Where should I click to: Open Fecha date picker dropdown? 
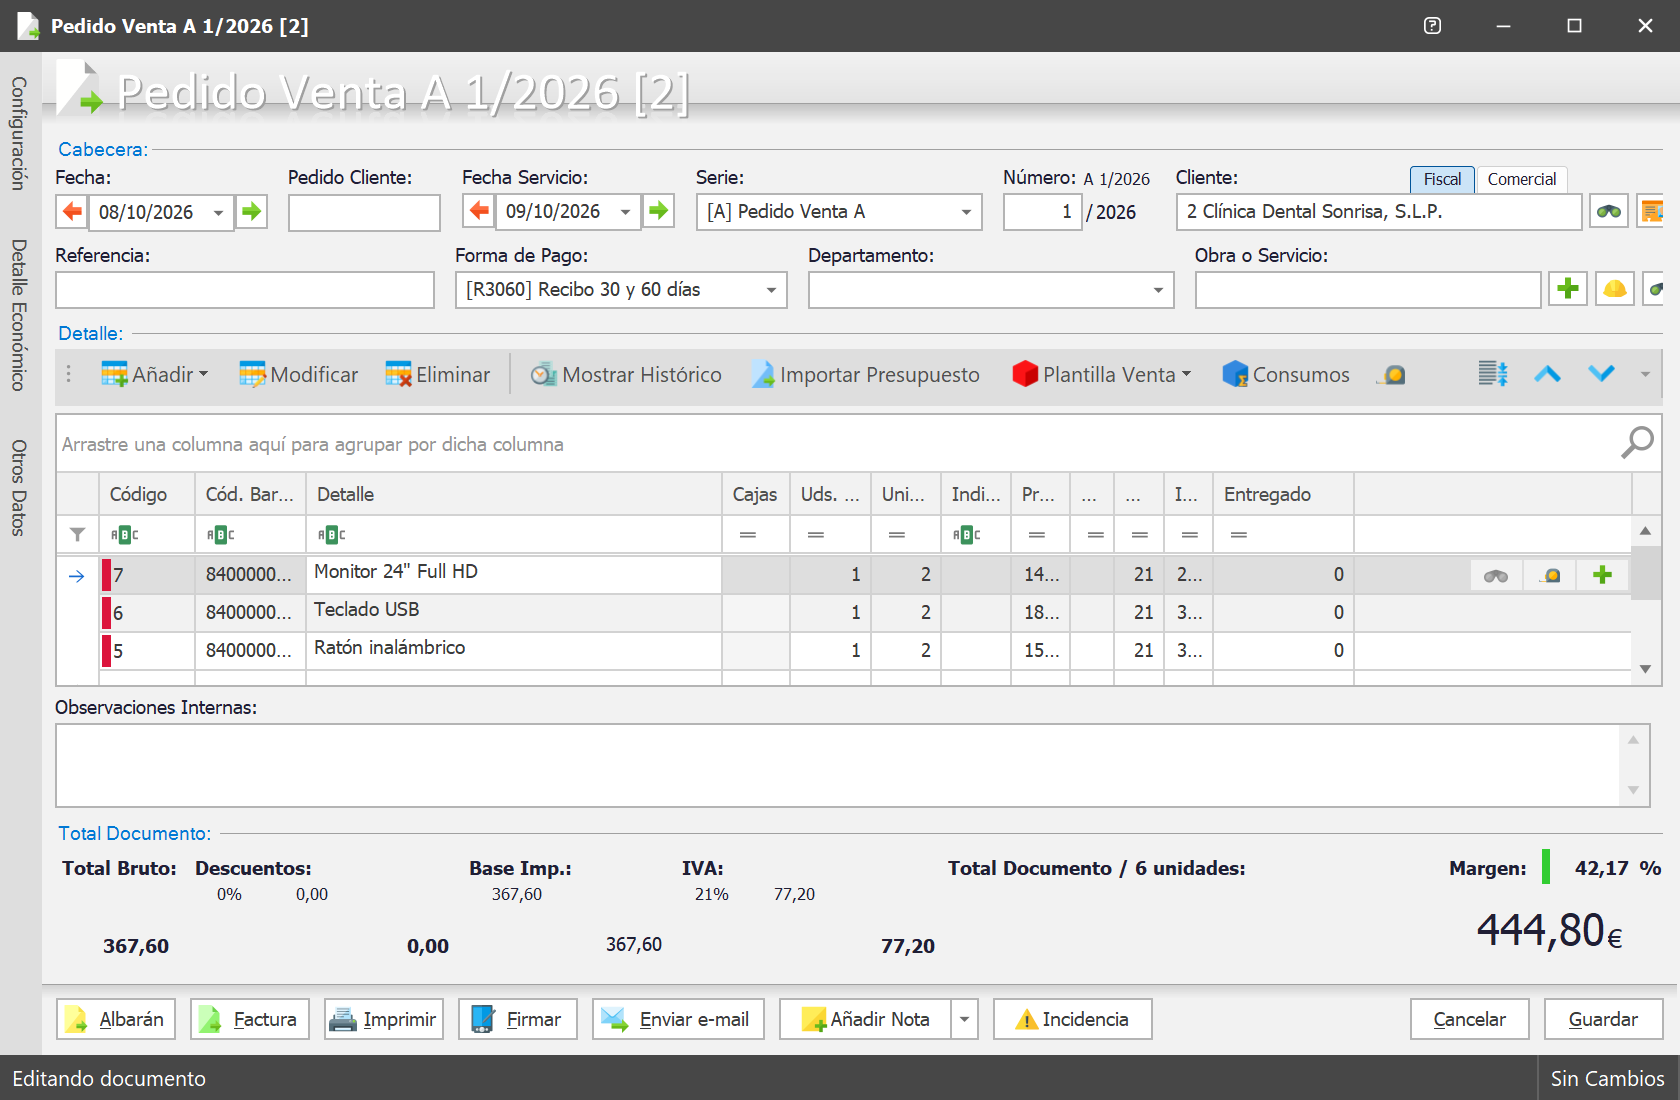pyautogui.click(x=218, y=213)
